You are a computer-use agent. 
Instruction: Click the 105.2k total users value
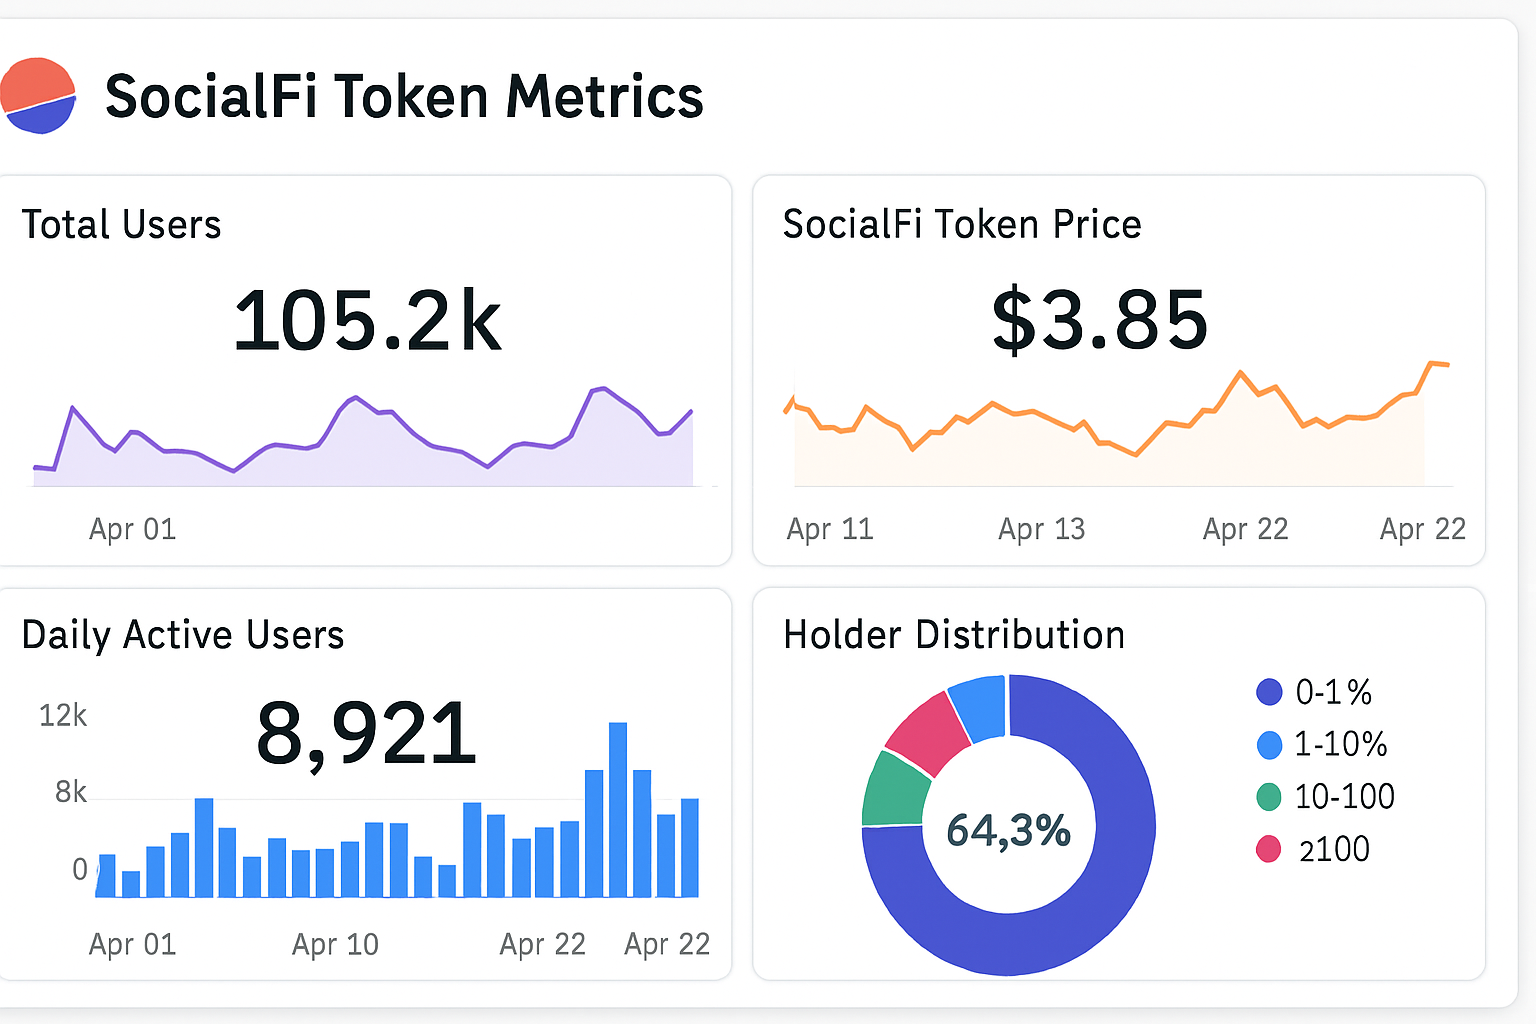pos(368,320)
